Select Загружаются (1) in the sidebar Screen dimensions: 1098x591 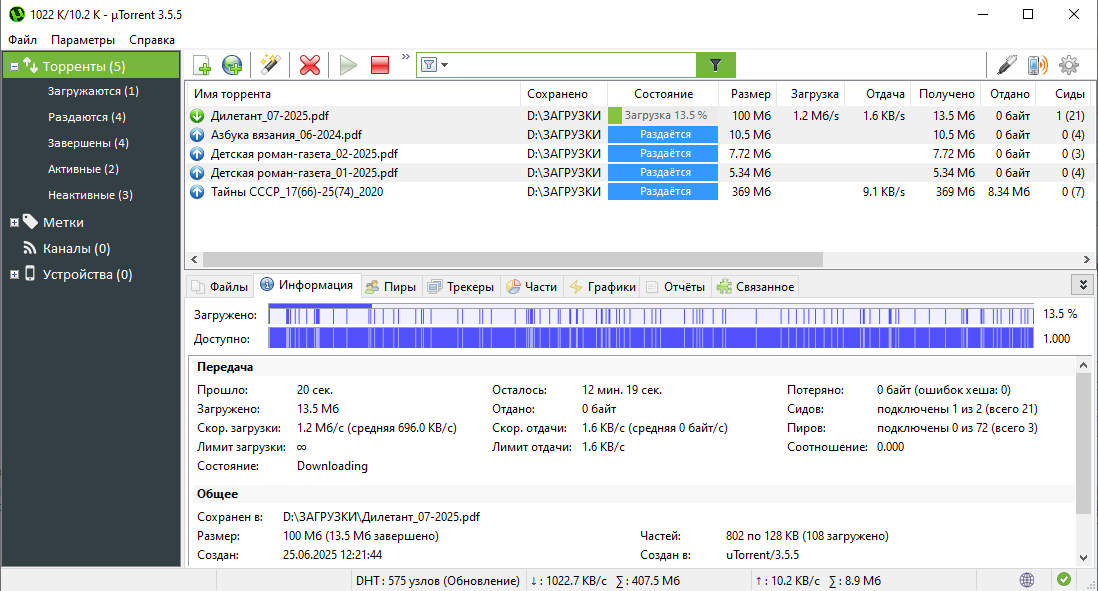pos(93,91)
